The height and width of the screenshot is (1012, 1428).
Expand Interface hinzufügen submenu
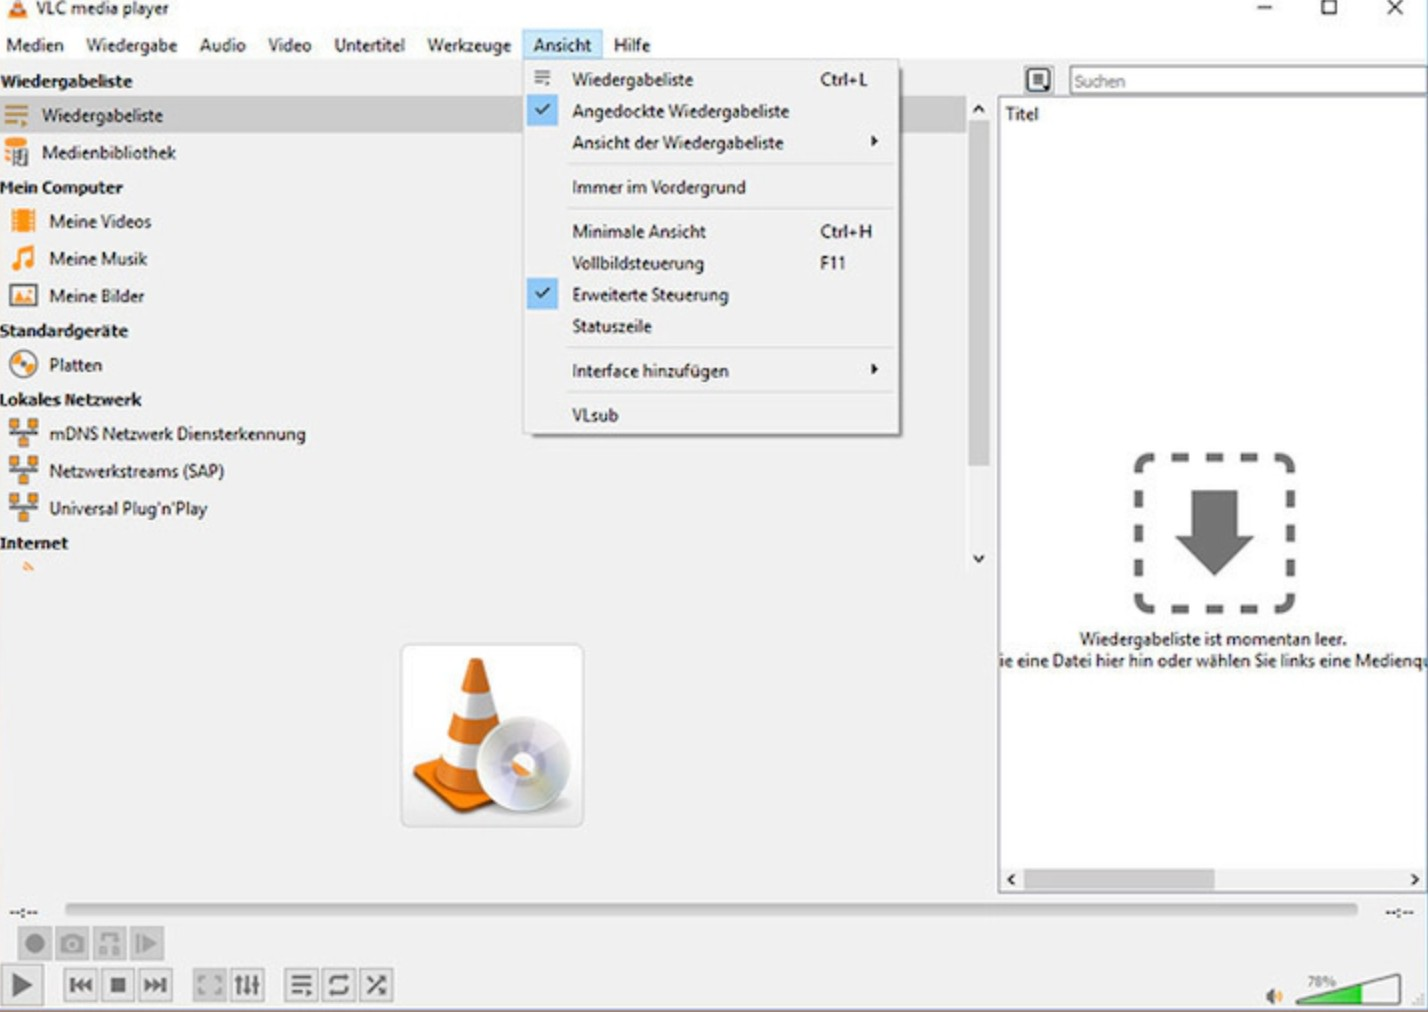click(x=711, y=370)
